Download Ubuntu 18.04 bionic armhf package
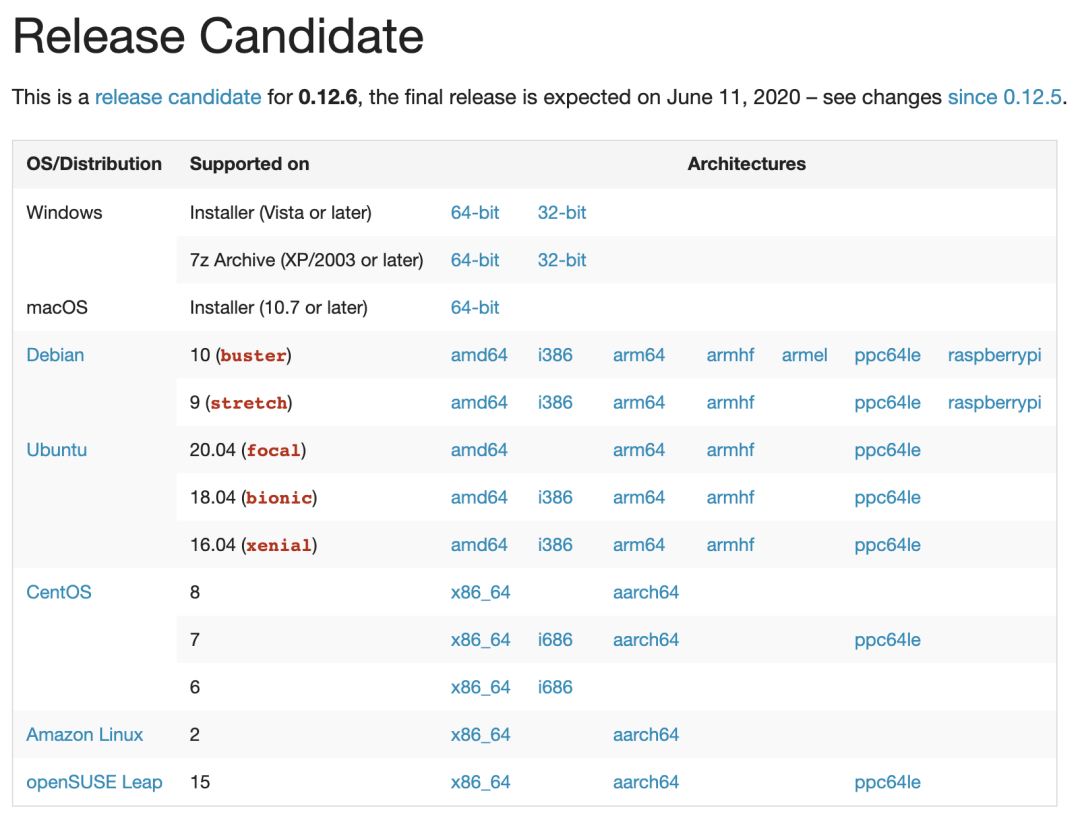The height and width of the screenshot is (816, 1080). [x=730, y=497]
